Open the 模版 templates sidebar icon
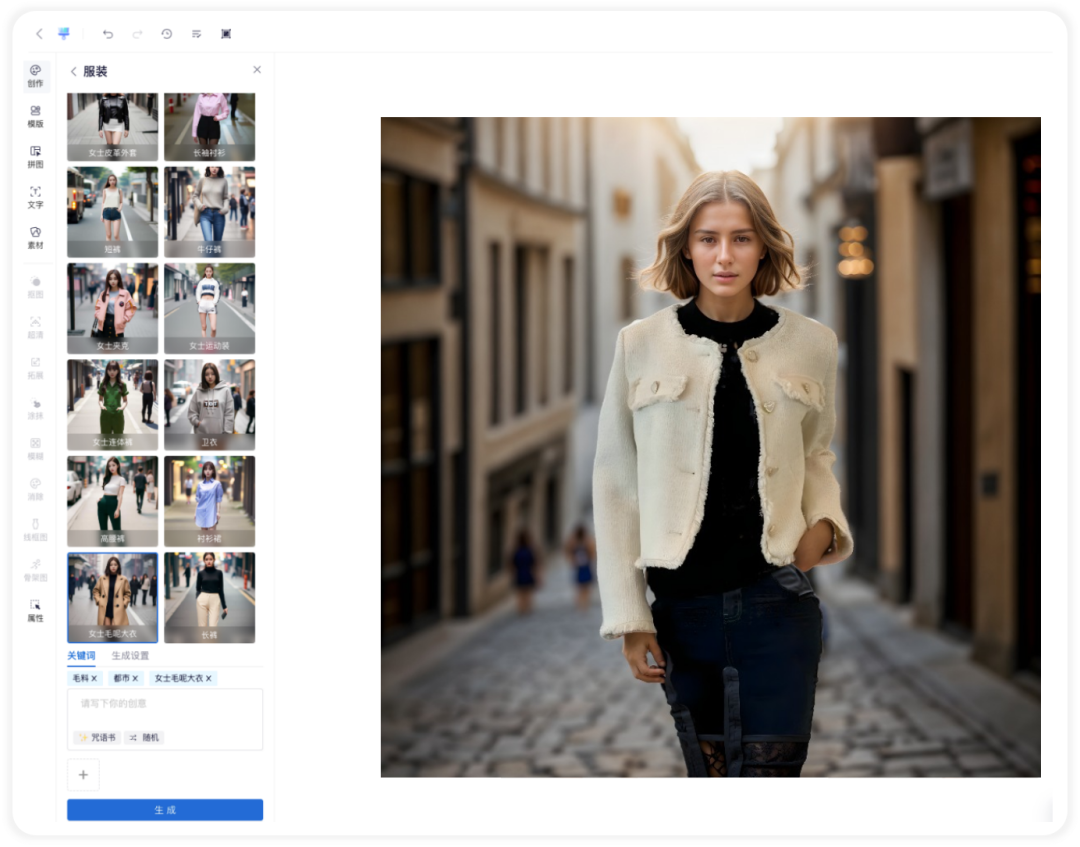 pos(35,116)
